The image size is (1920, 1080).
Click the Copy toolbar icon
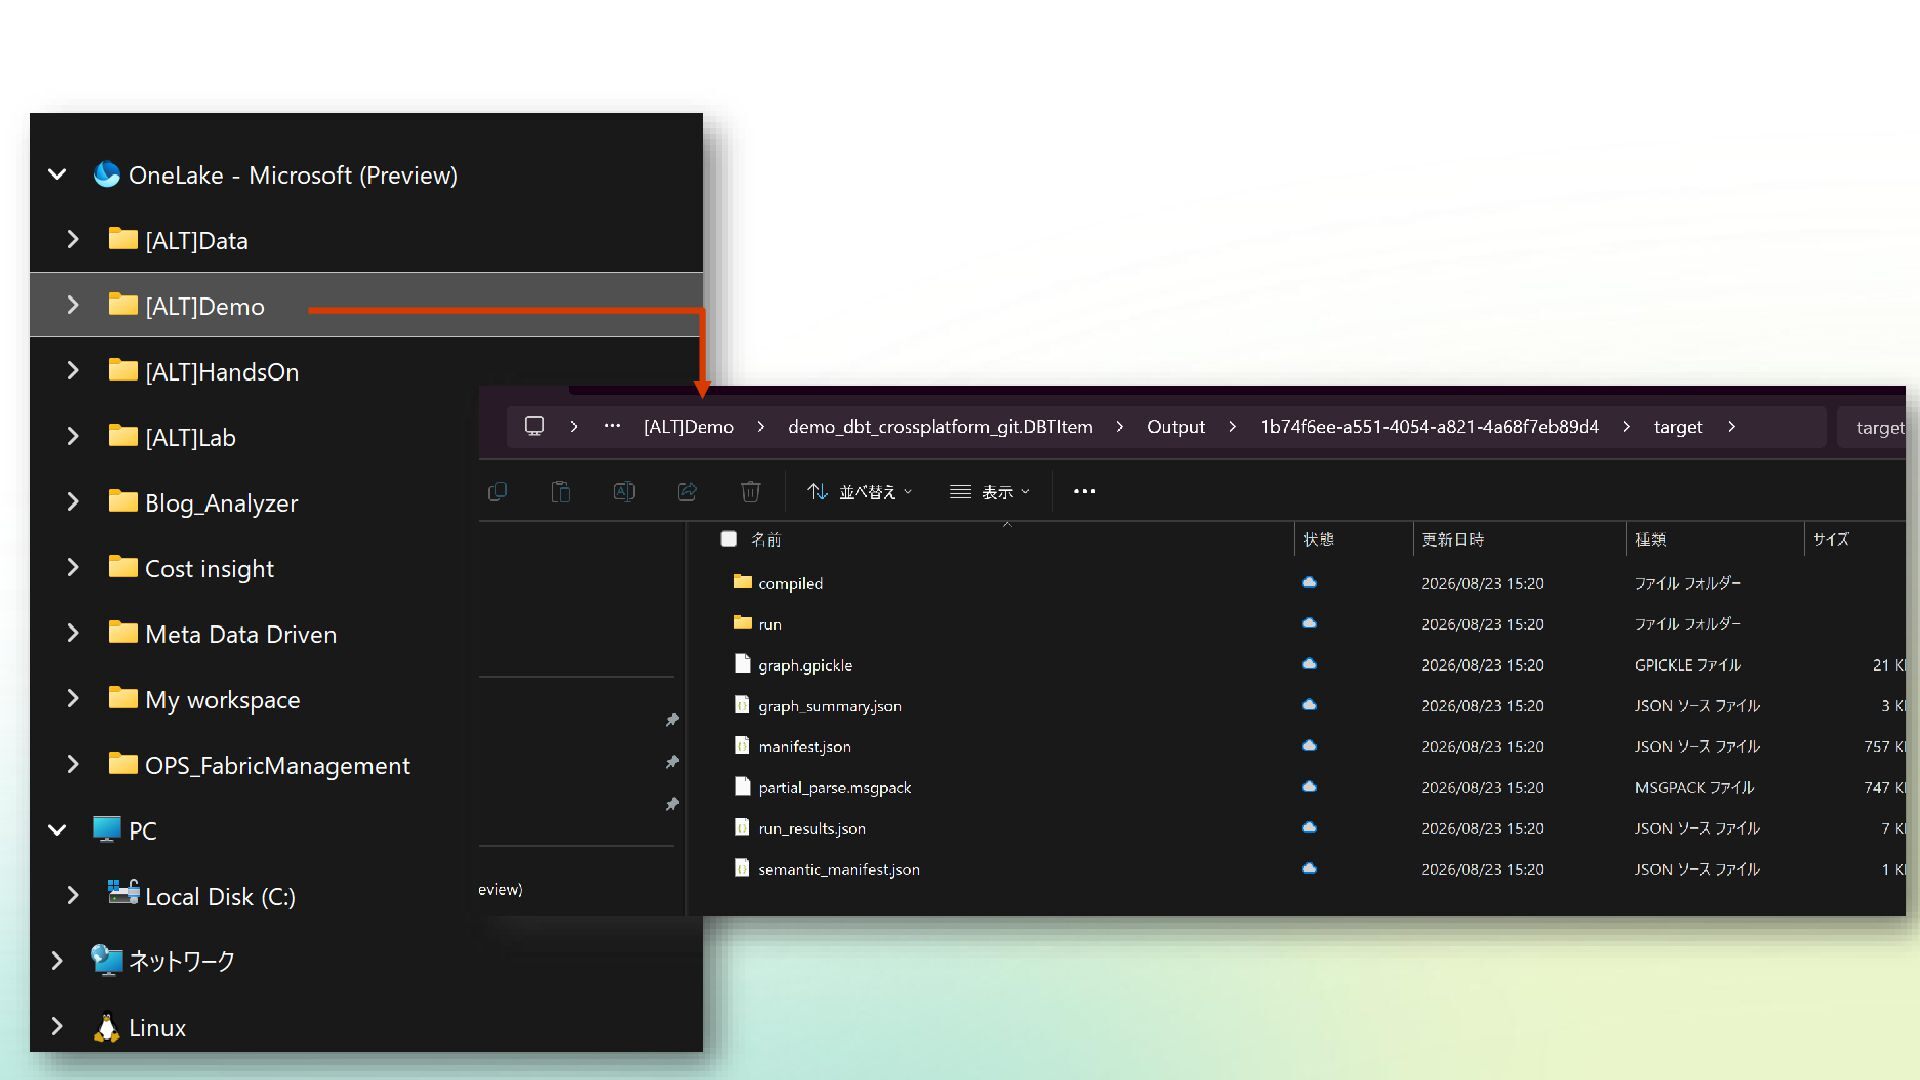pyautogui.click(x=497, y=491)
